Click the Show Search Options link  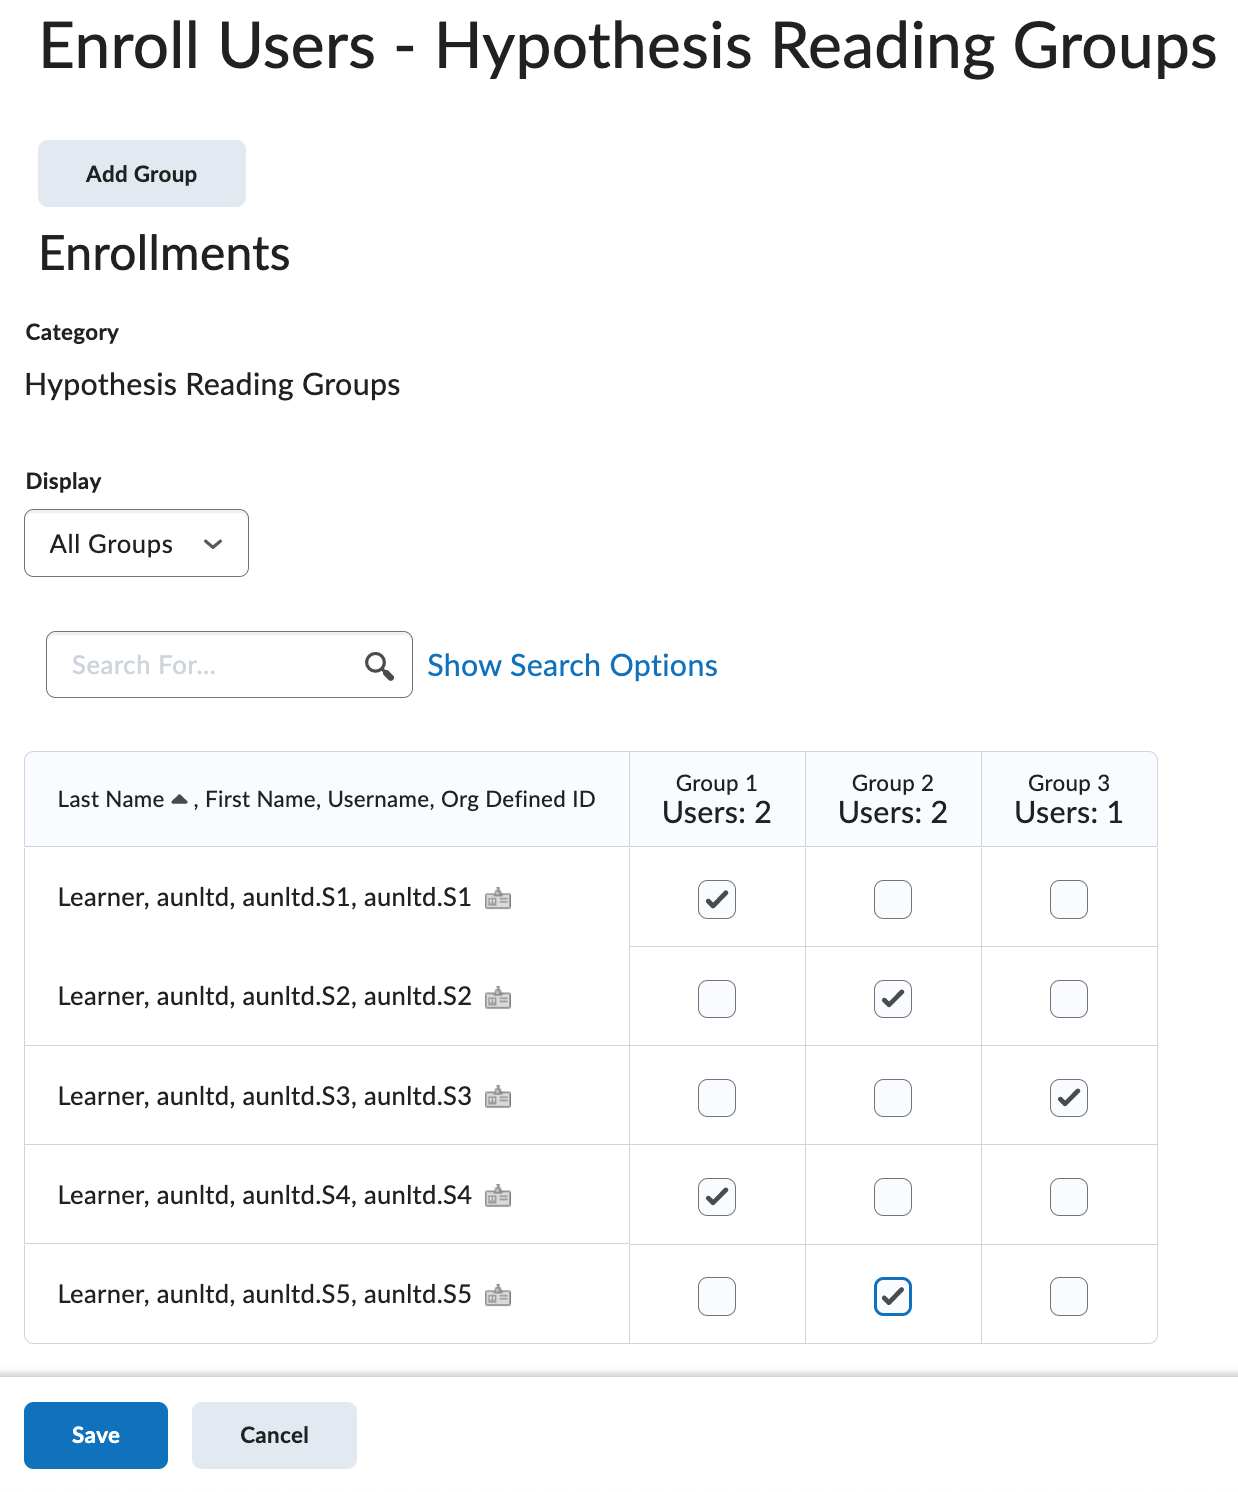click(x=572, y=665)
